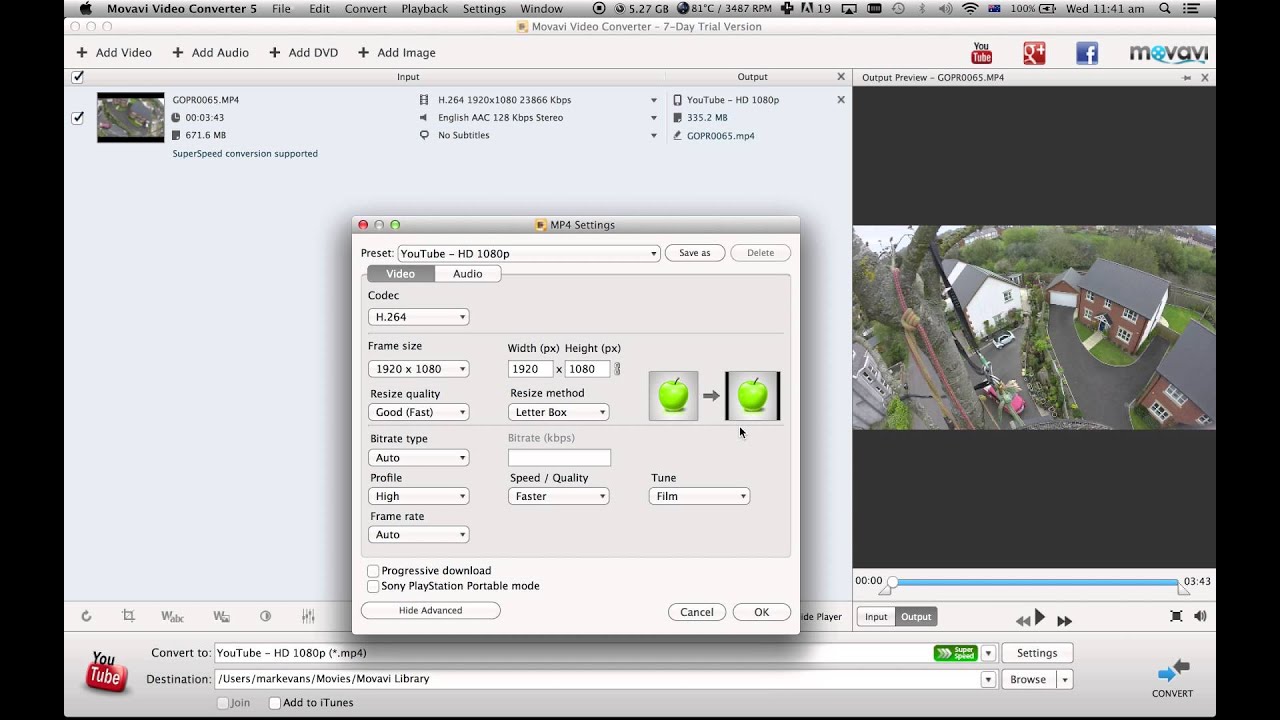Image resolution: width=1280 pixels, height=720 pixels.
Task: Open the Resize method Letter Box dropdown
Action: pos(558,412)
